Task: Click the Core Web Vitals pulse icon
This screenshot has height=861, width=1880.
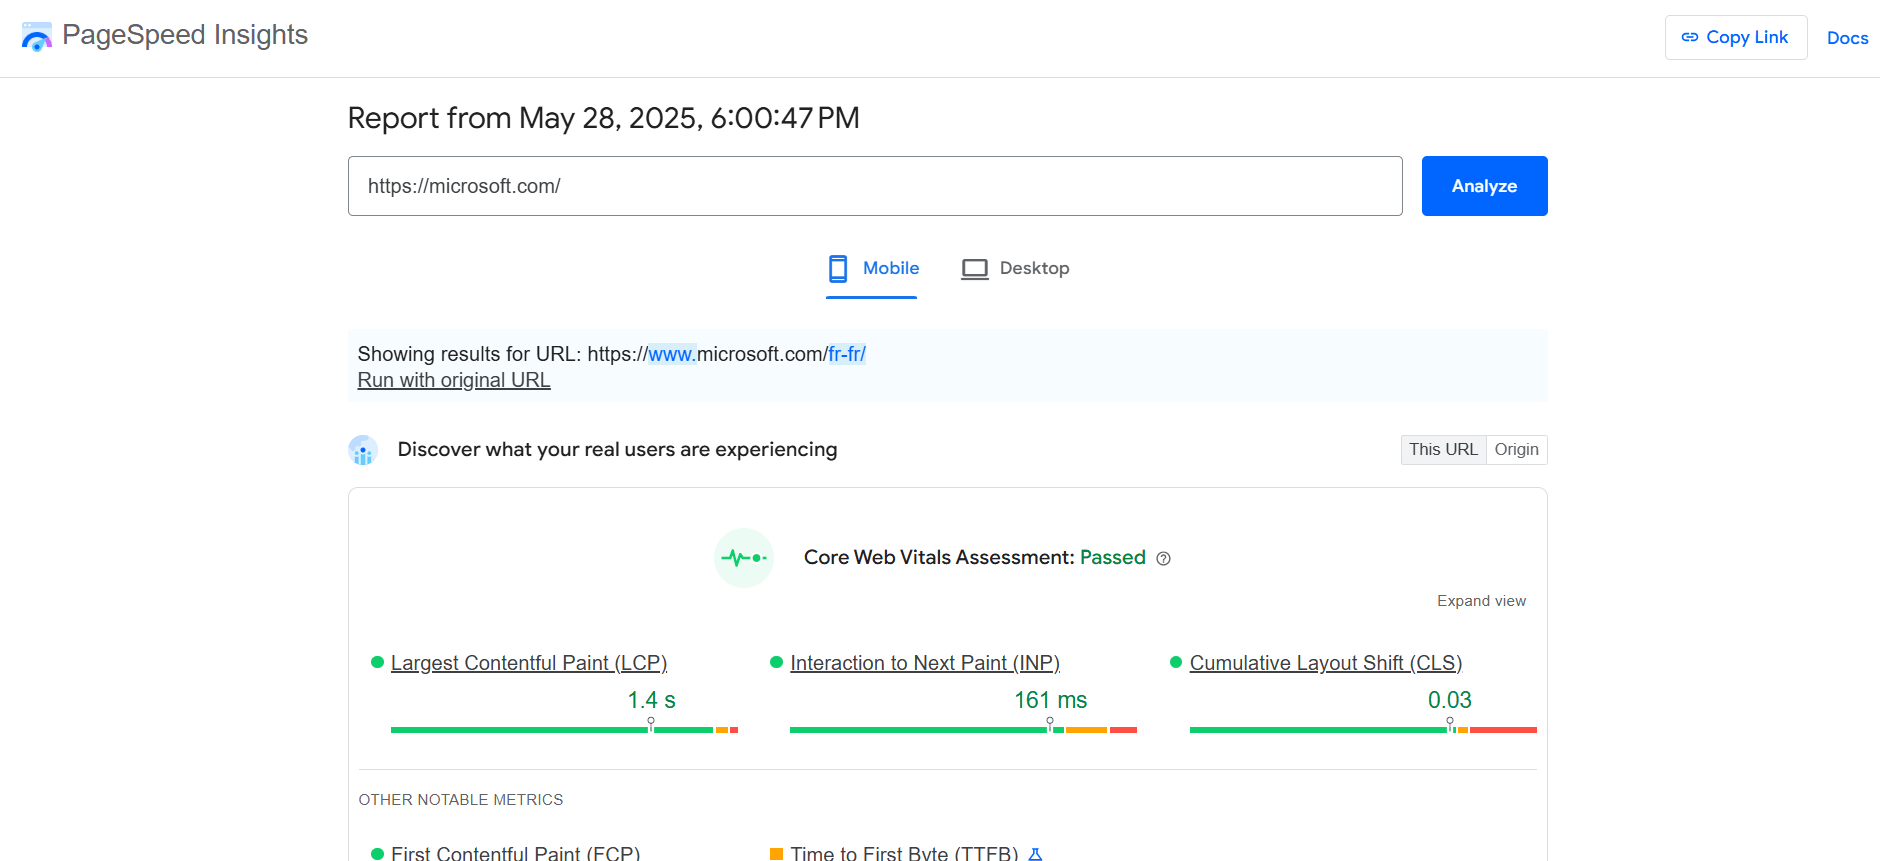Action: 744,558
